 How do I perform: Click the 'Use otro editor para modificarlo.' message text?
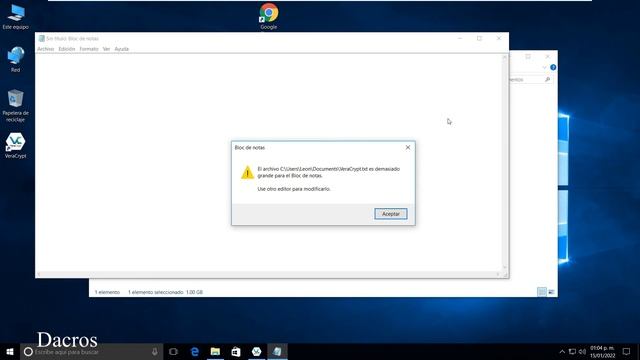(294, 189)
